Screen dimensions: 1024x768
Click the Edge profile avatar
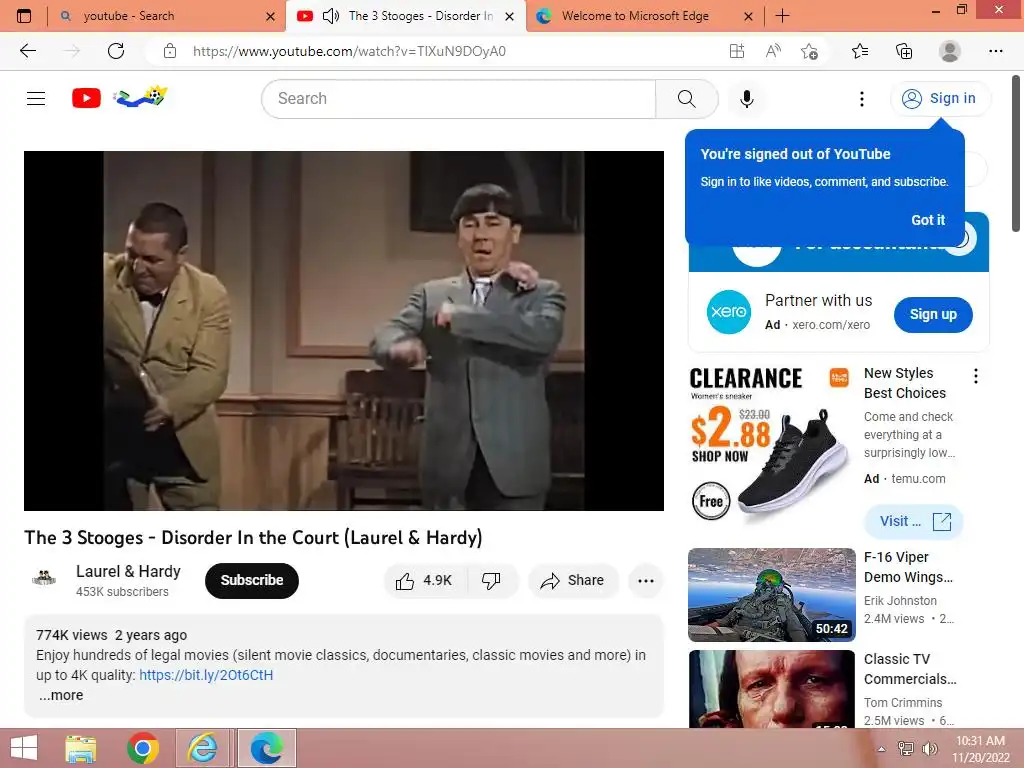(949, 51)
